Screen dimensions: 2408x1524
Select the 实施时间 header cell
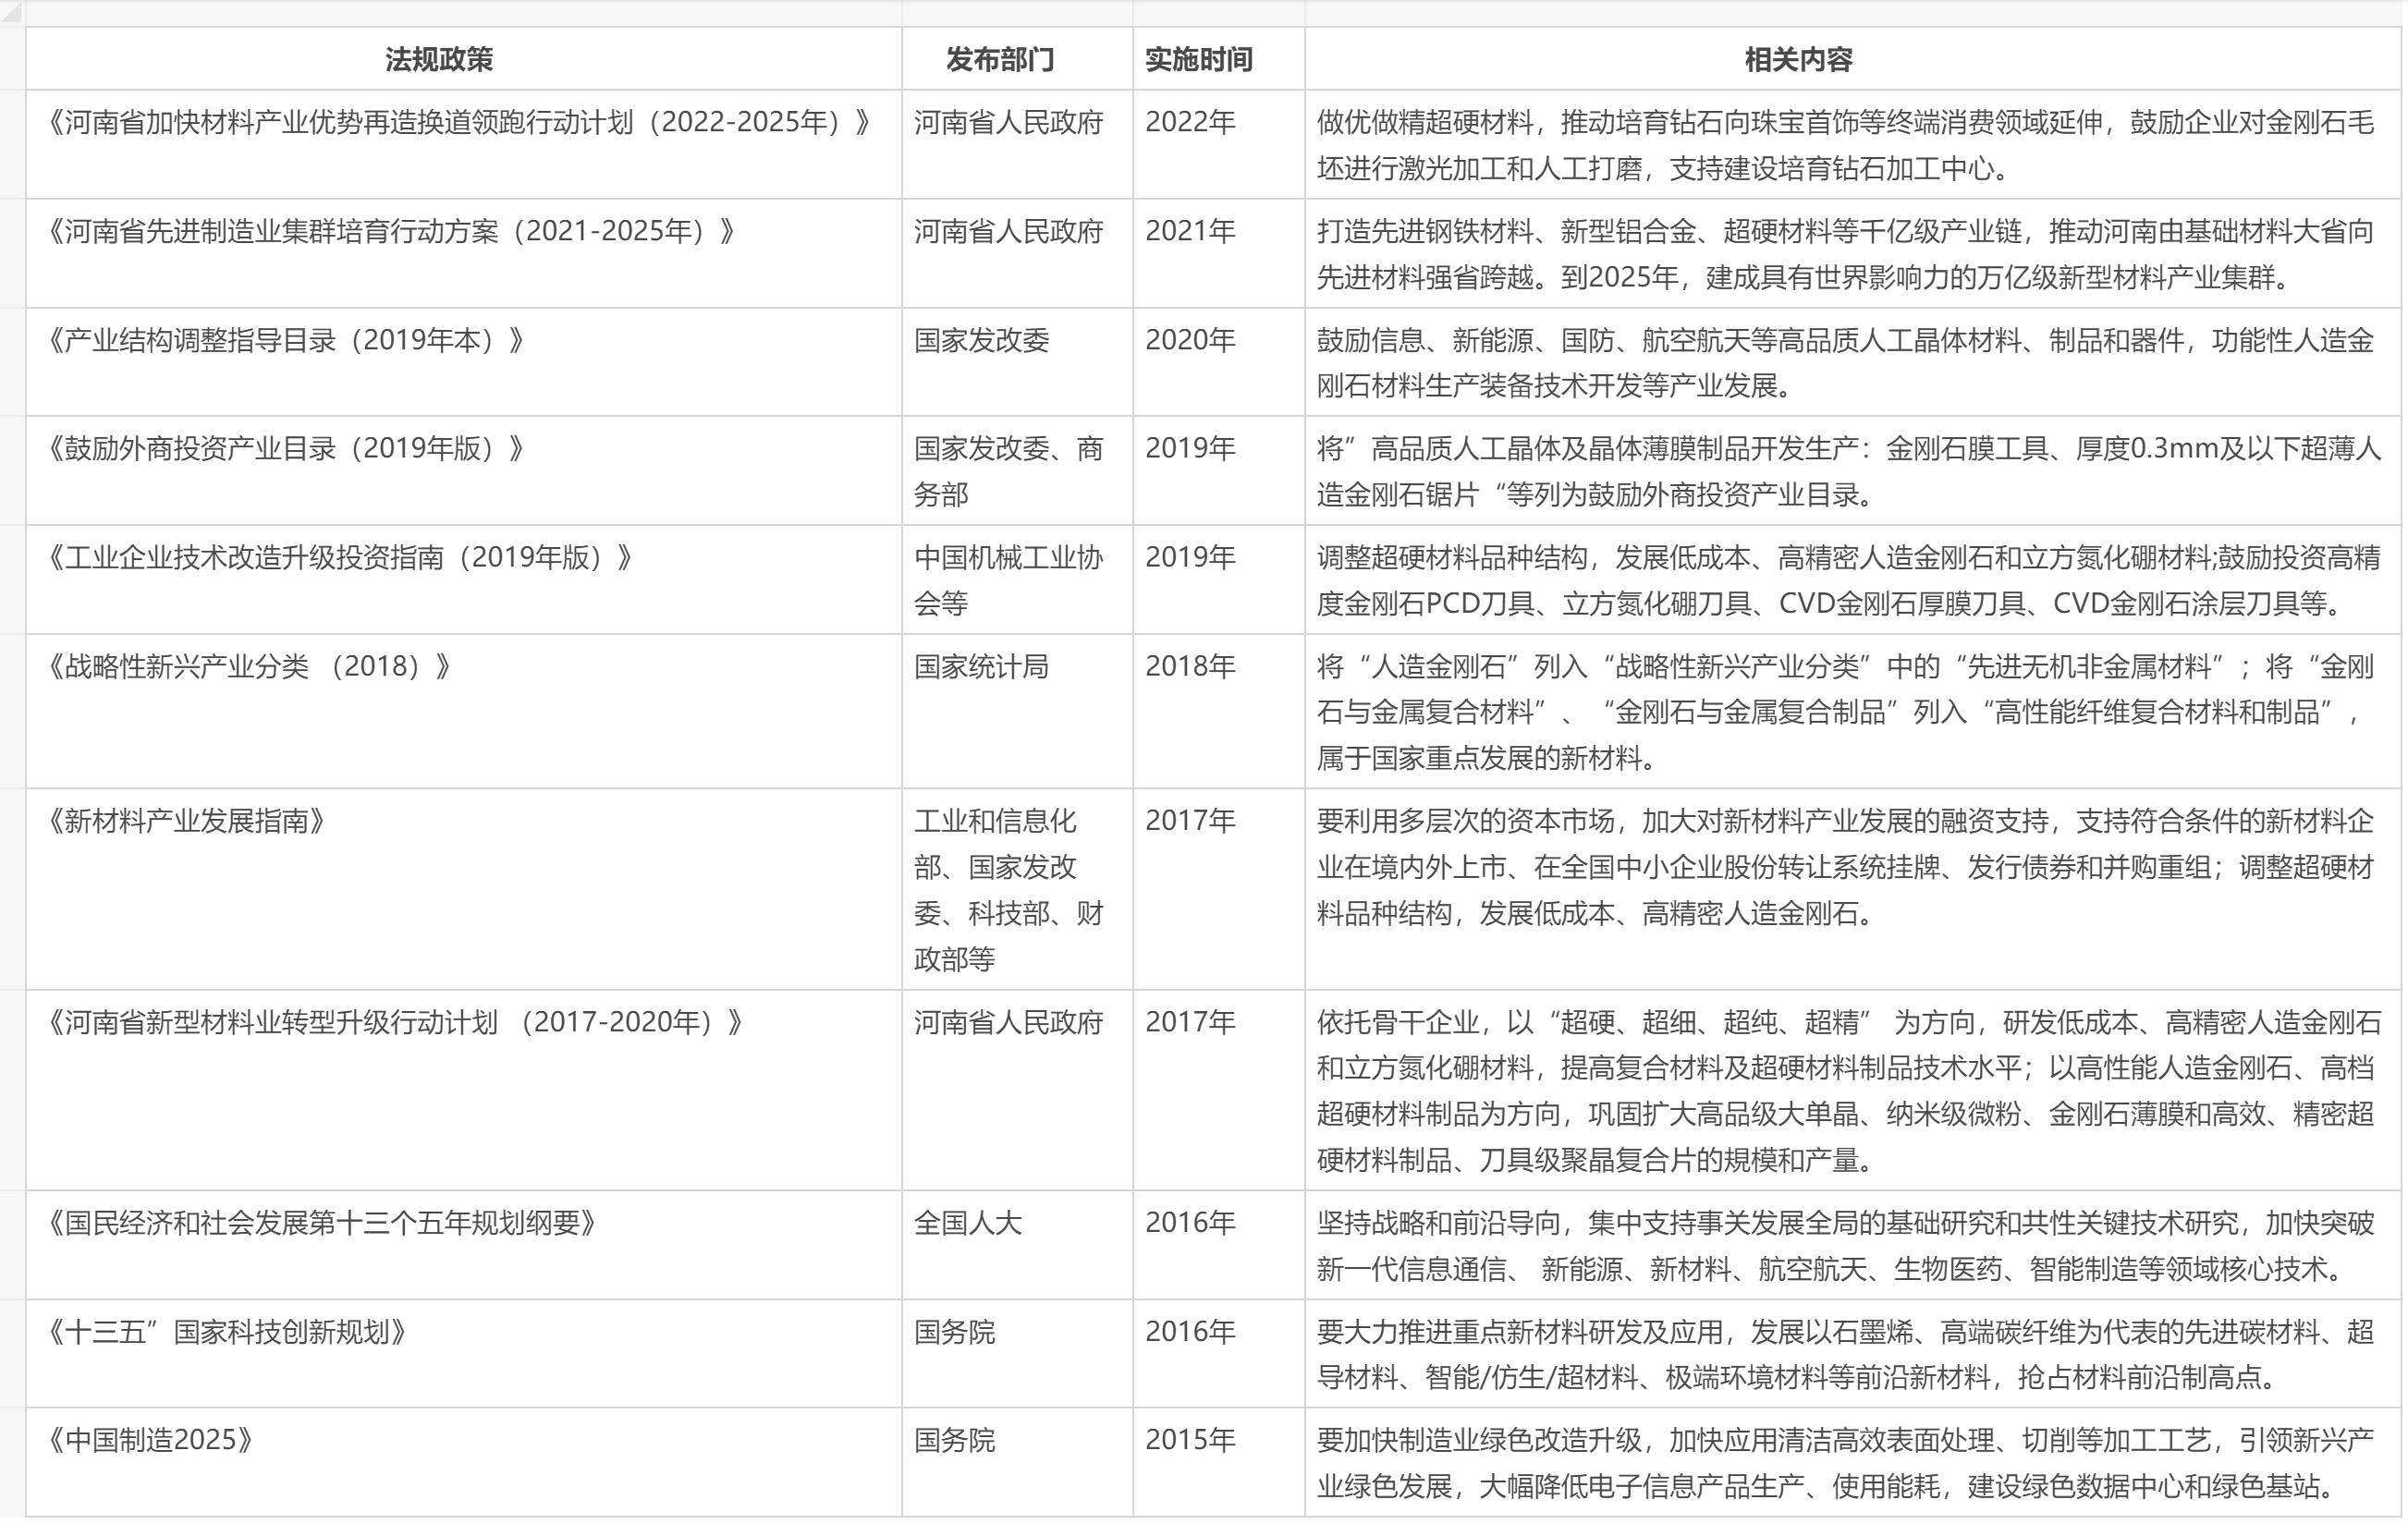point(1219,59)
